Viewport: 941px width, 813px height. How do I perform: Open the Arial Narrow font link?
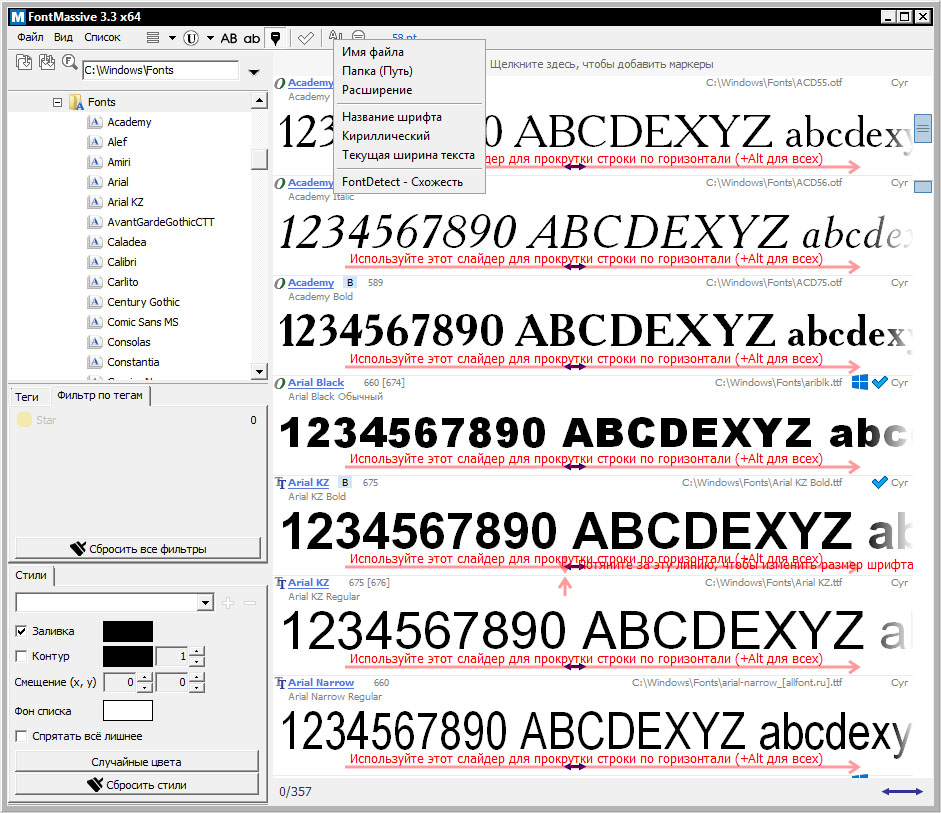coord(321,683)
